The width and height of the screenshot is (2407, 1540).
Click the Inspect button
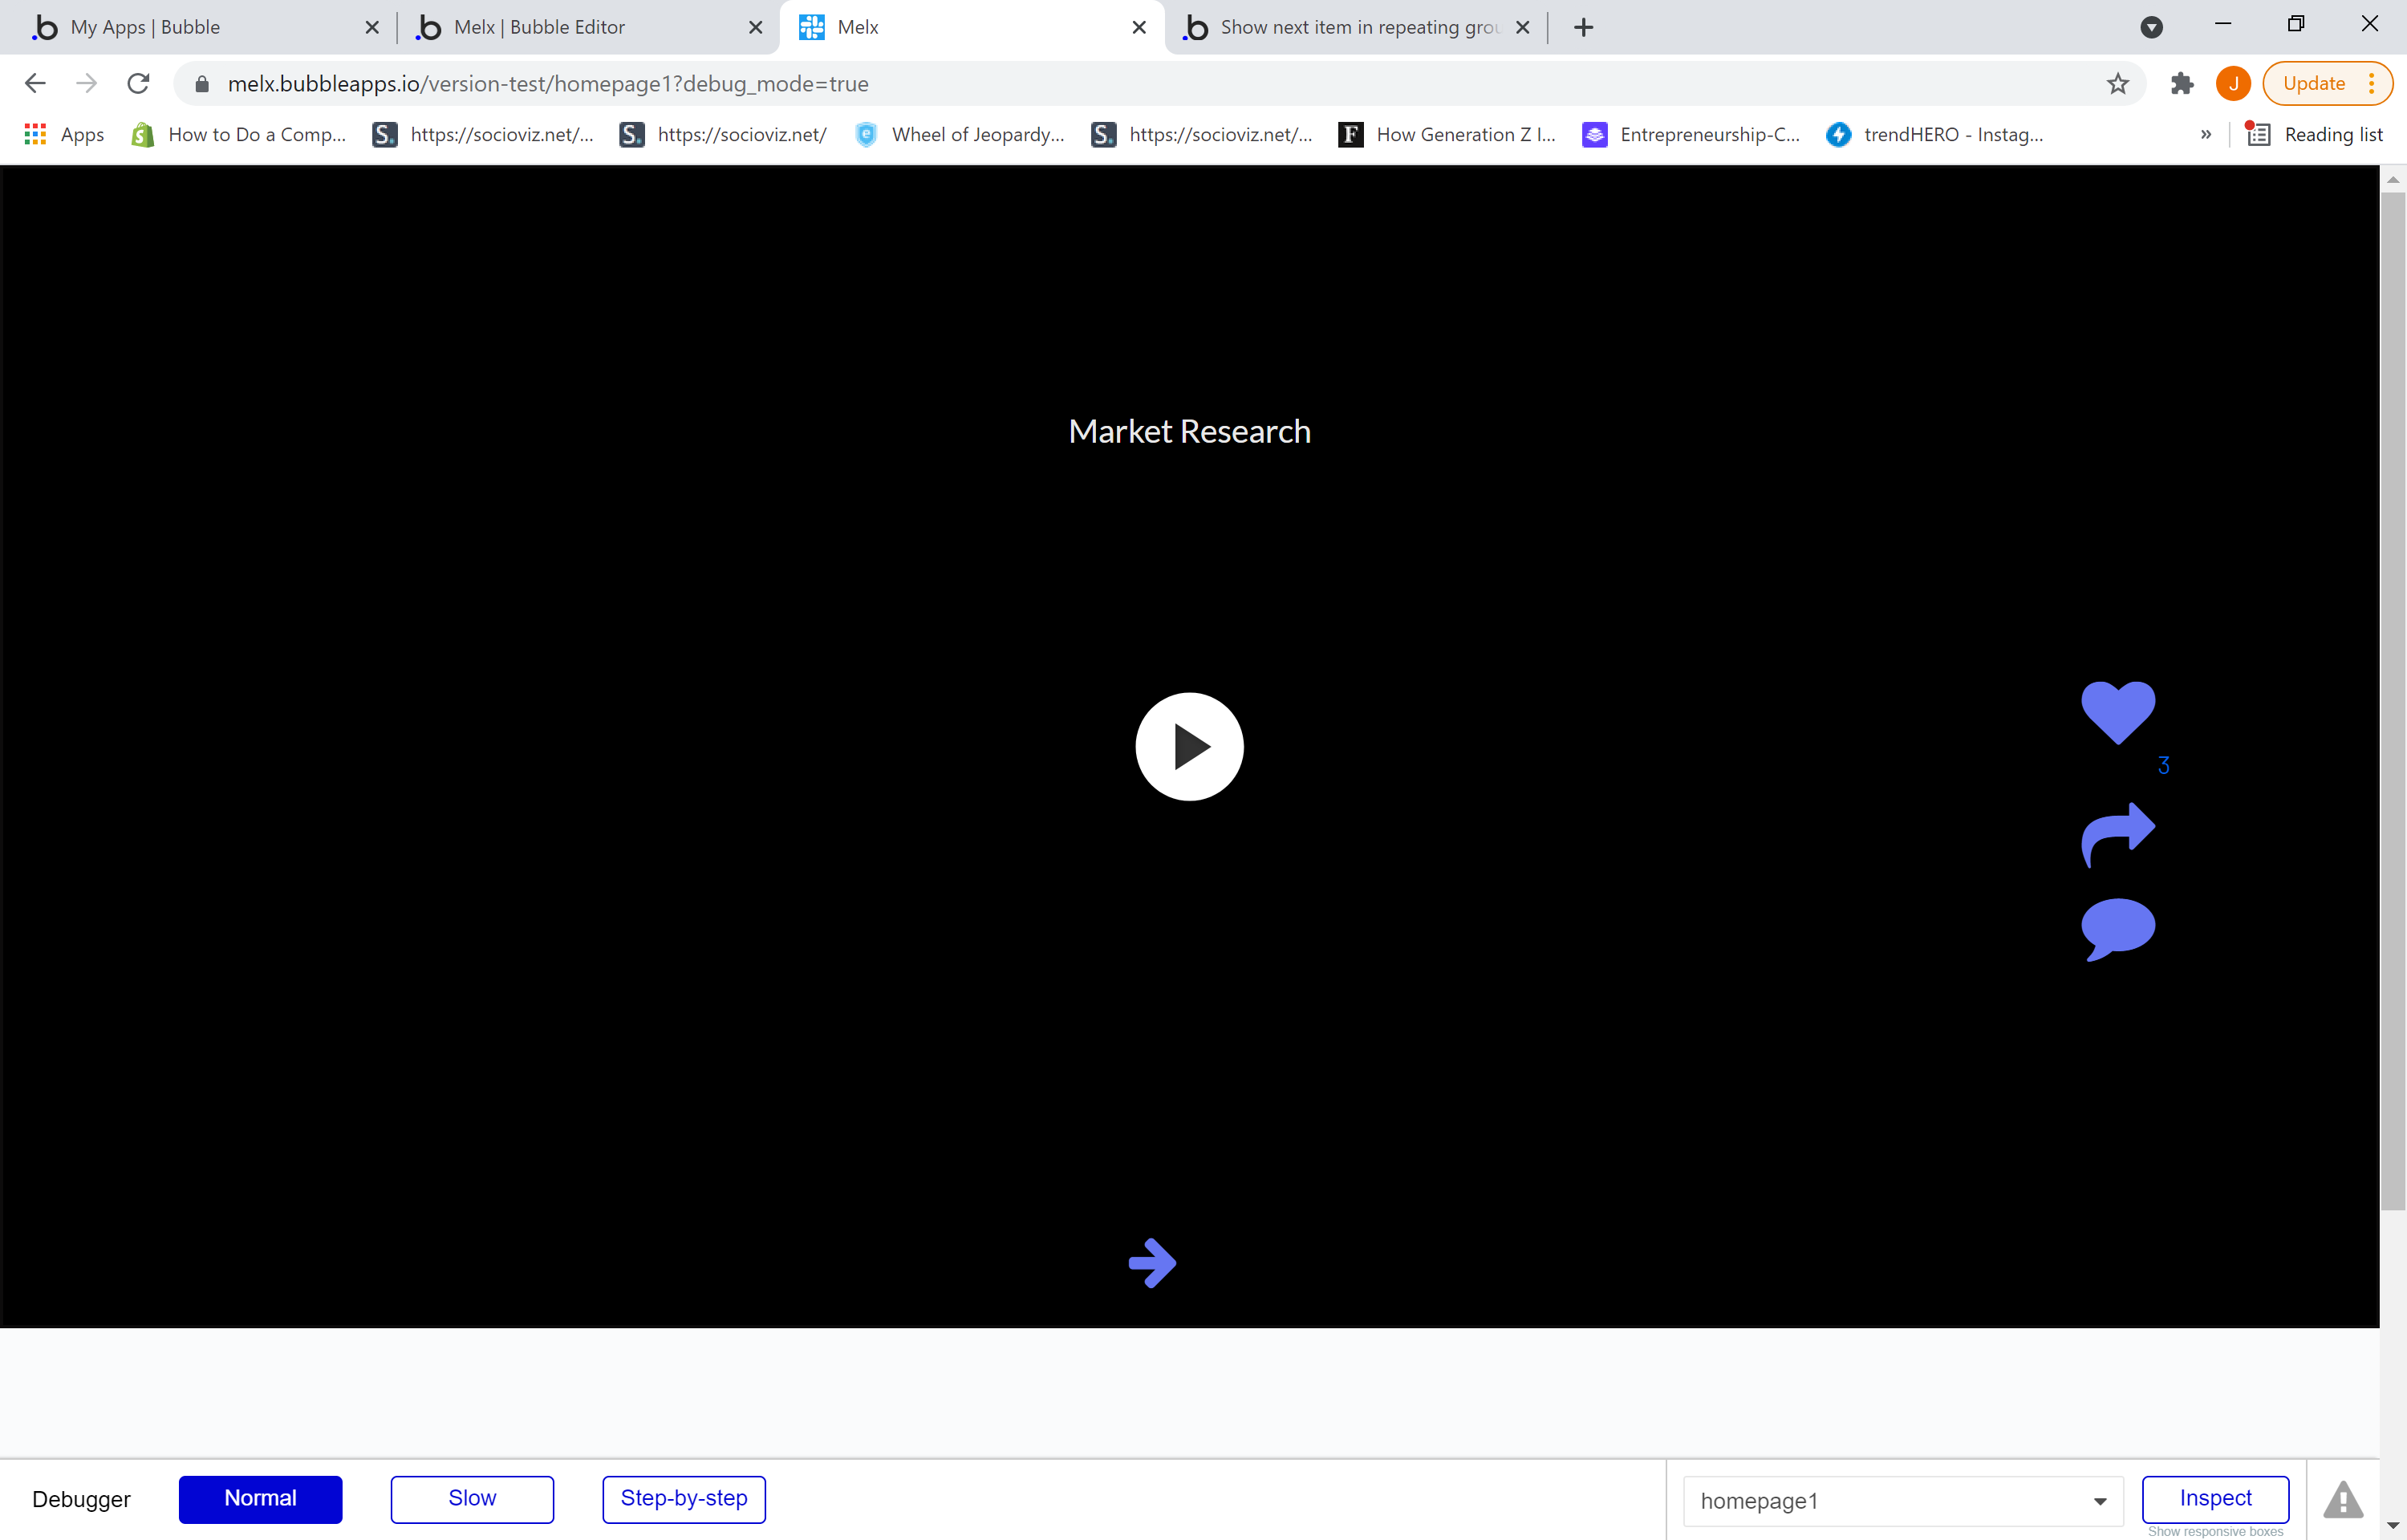tap(2215, 1498)
